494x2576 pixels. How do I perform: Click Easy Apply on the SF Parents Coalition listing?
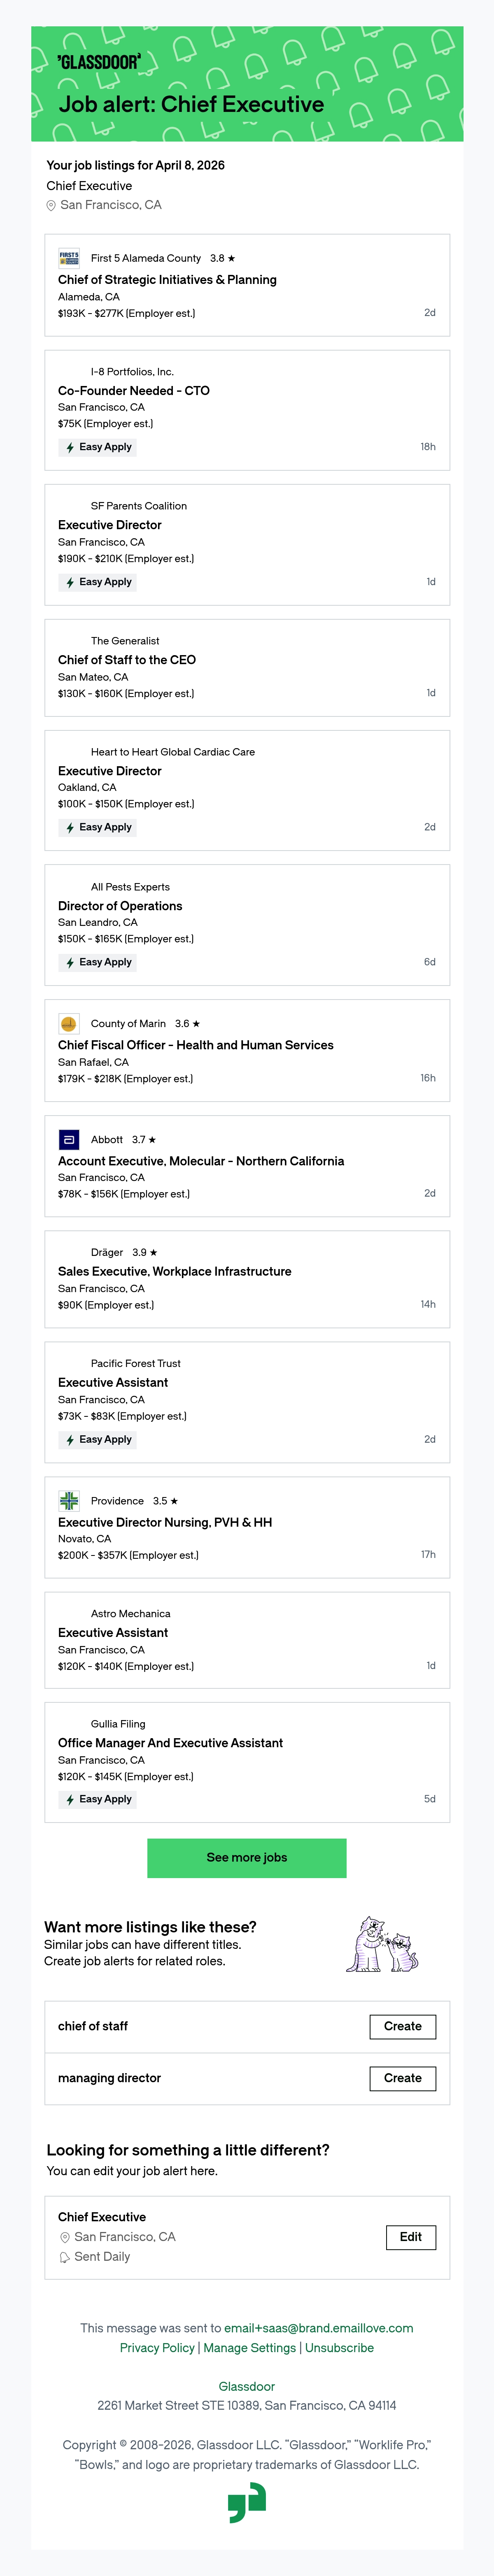[x=98, y=582]
